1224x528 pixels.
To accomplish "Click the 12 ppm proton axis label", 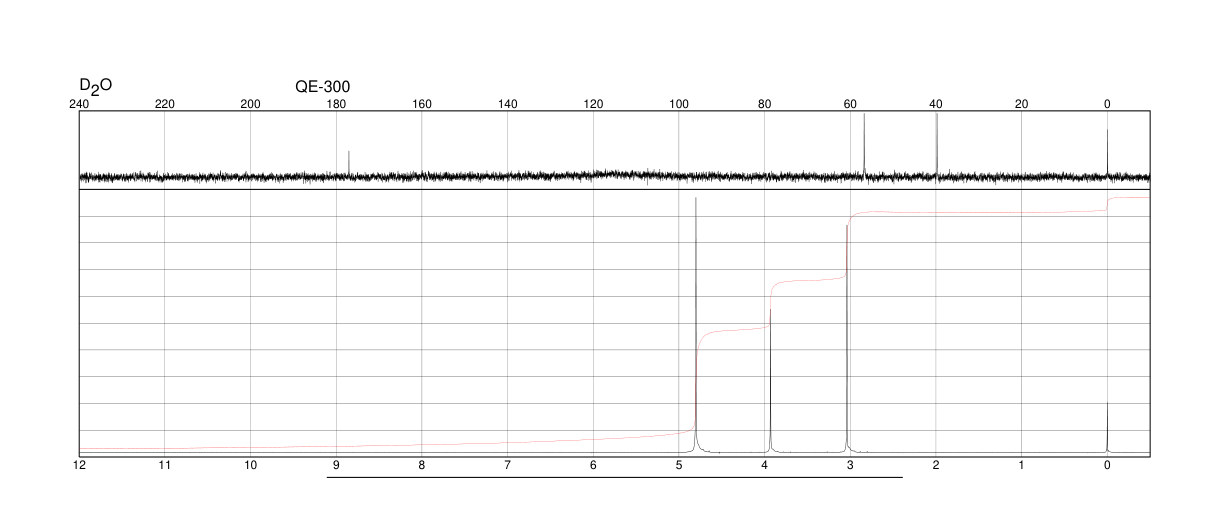I will tap(79, 466).
